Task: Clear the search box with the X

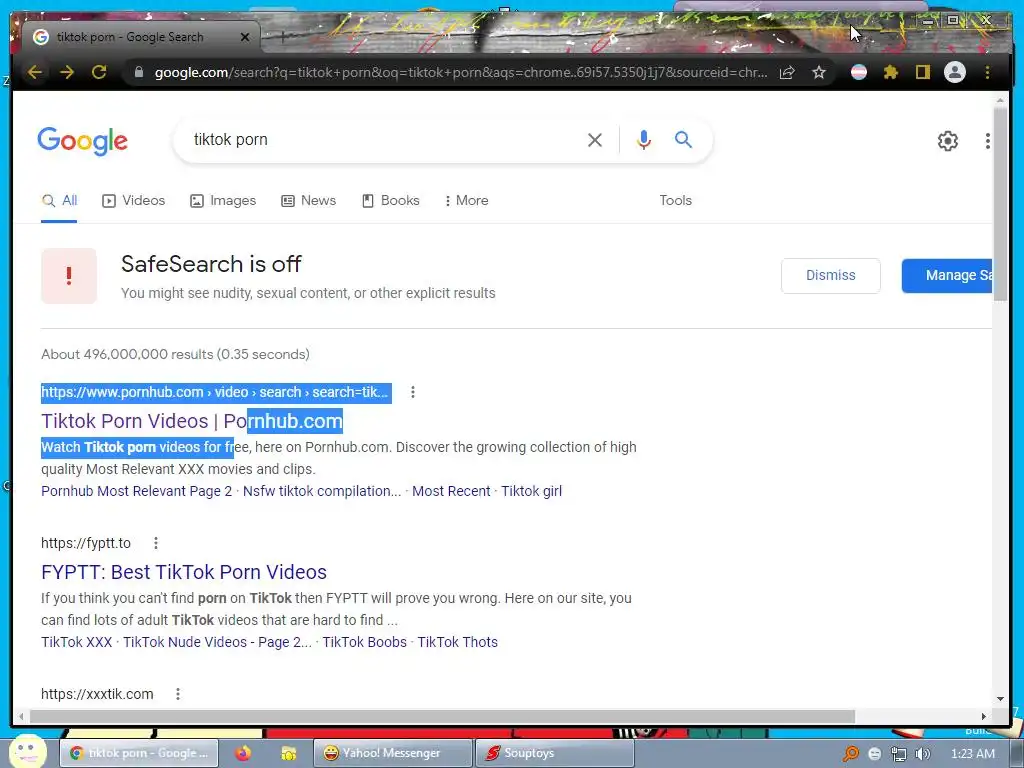Action: click(594, 140)
